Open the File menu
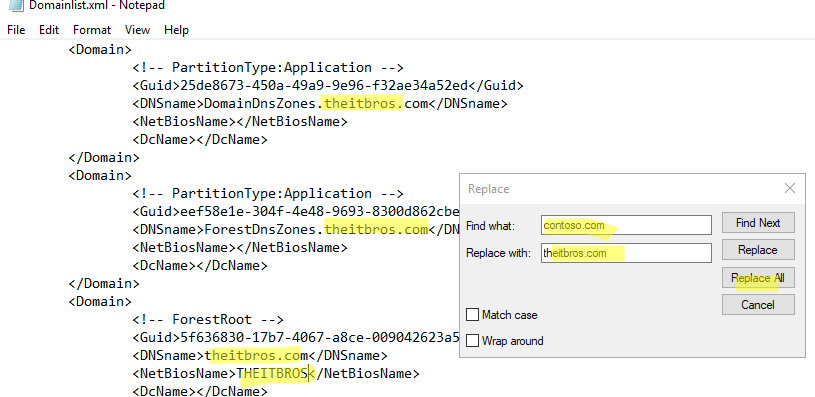This screenshot has height=397, width=815. pos(16,30)
